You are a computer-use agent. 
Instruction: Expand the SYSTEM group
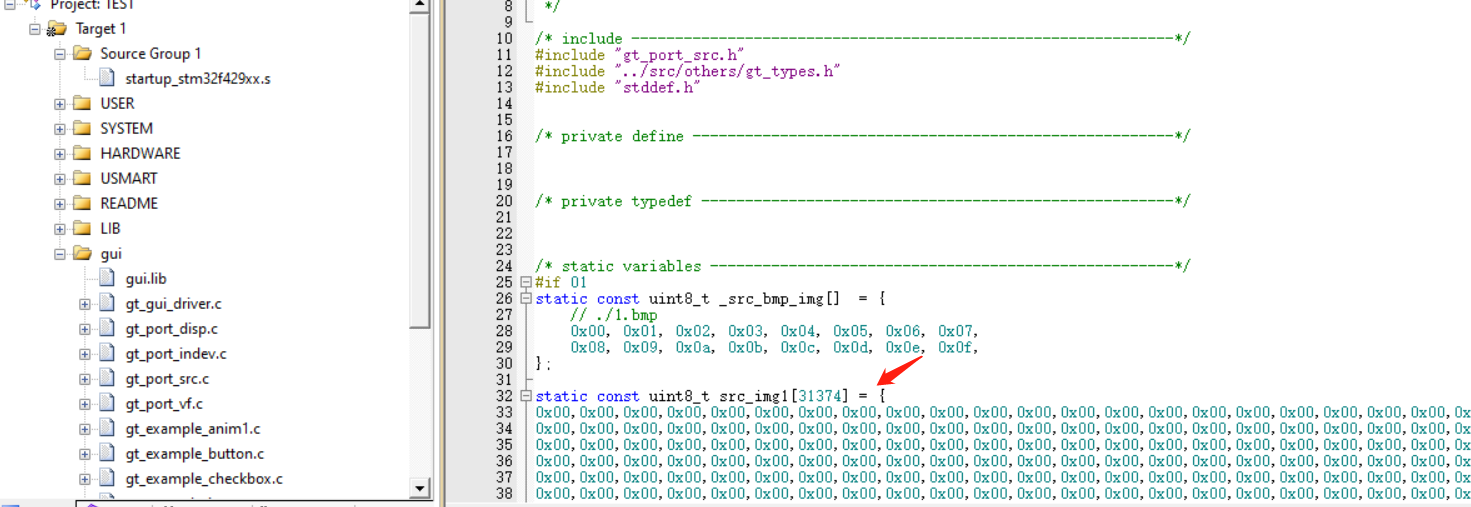pyautogui.click(x=60, y=129)
